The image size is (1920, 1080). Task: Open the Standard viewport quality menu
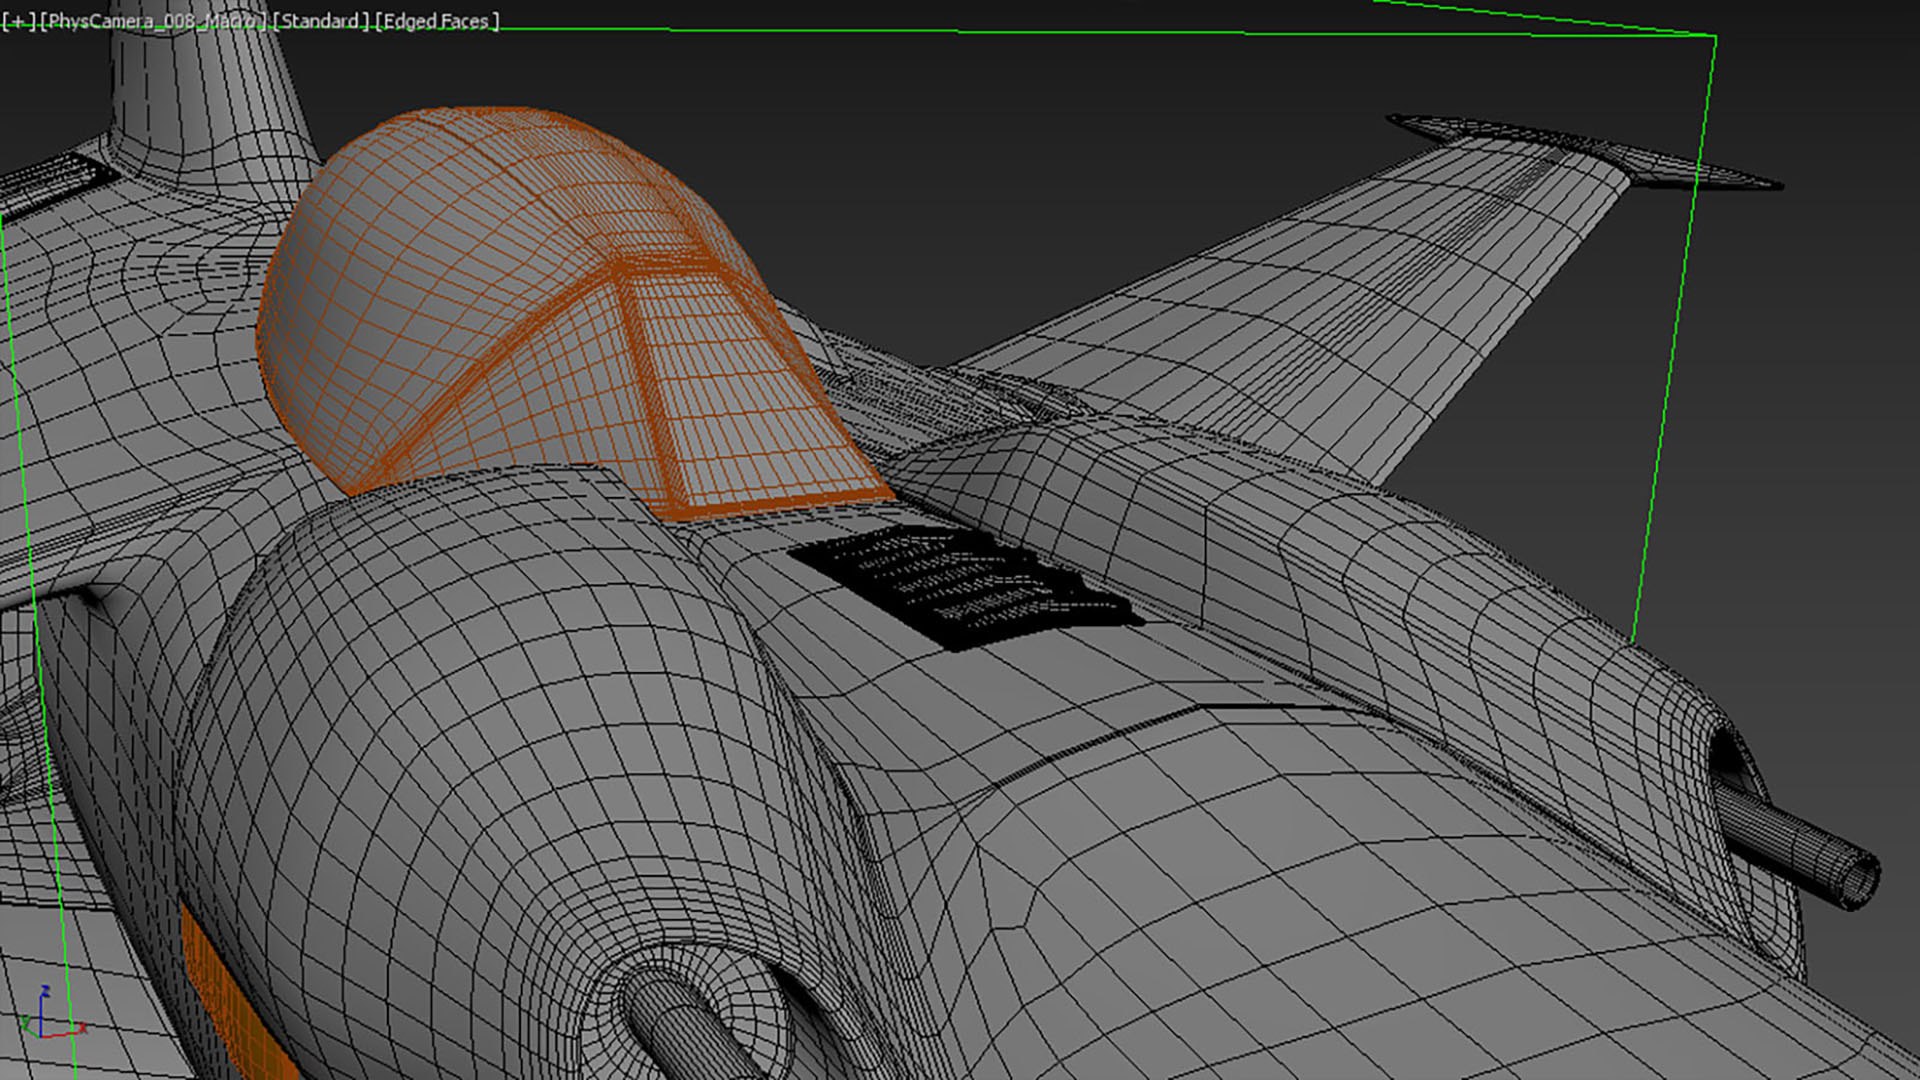coord(320,21)
